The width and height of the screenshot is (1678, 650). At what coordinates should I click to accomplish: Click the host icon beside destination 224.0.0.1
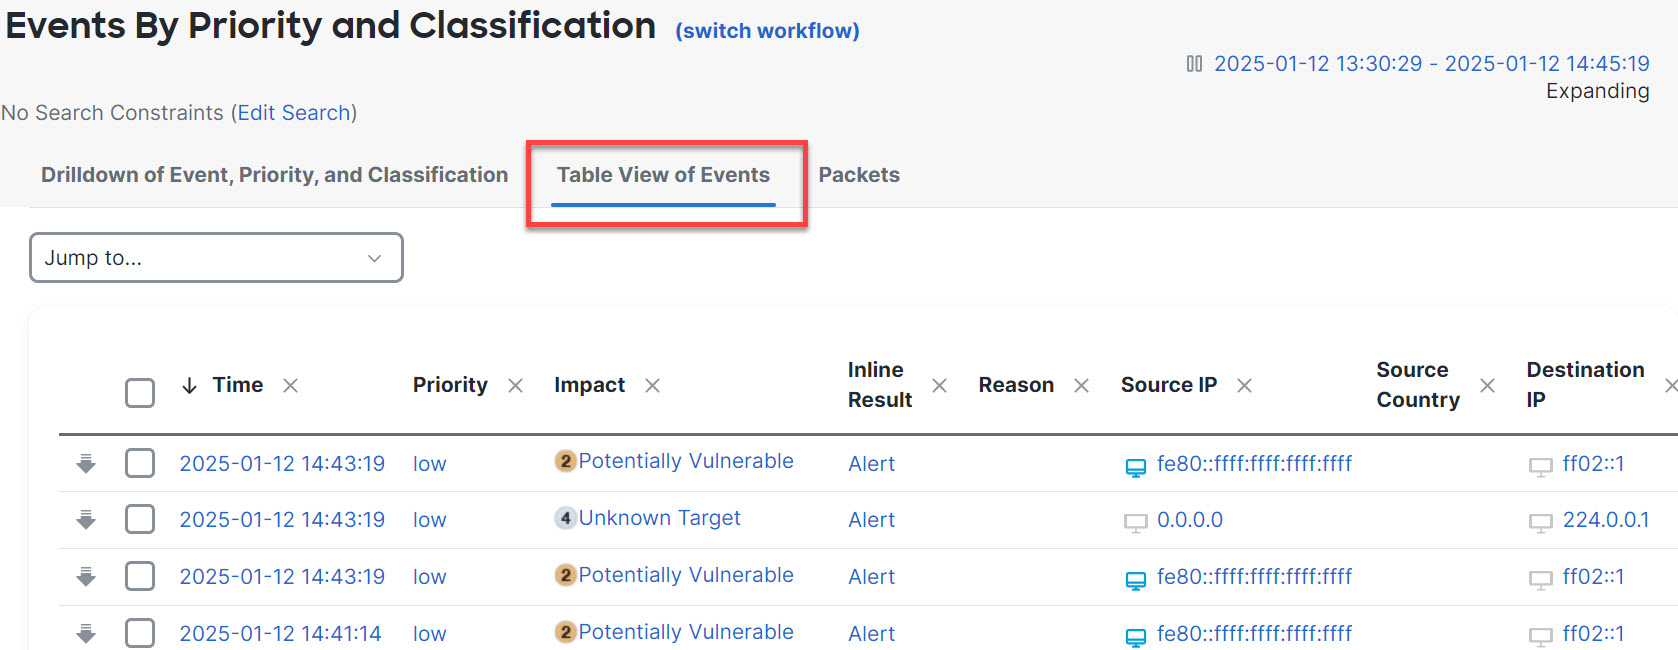1540,521
